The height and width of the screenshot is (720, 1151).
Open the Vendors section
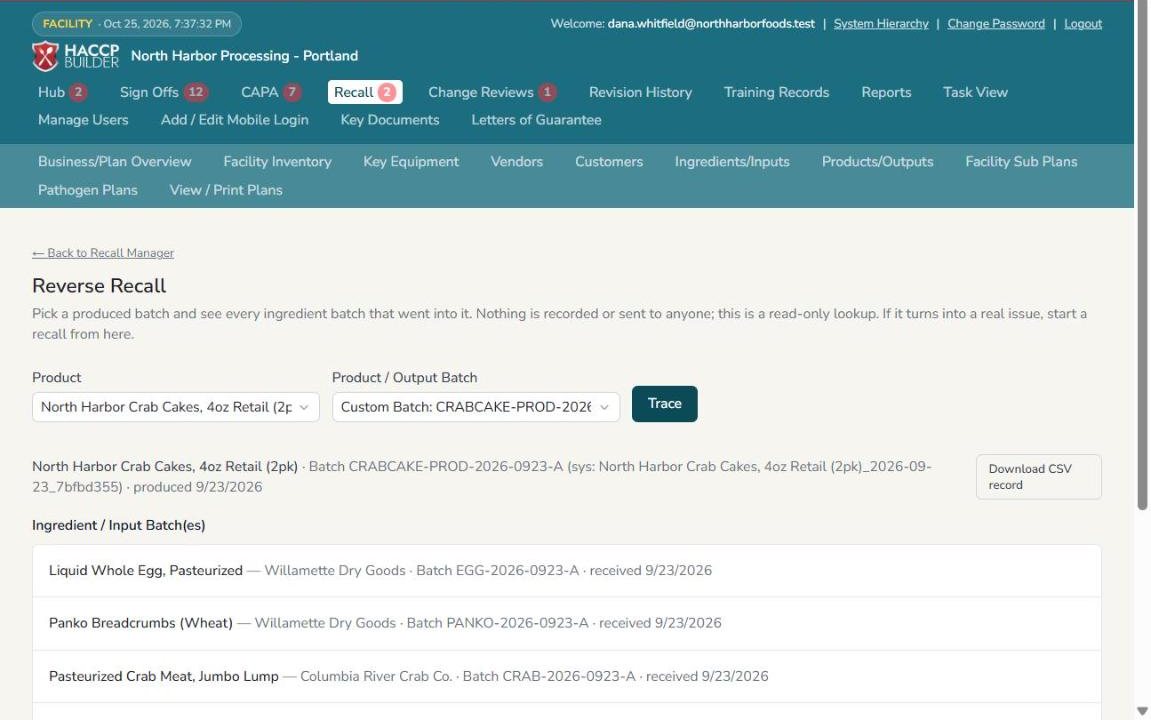pyautogui.click(x=517, y=161)
